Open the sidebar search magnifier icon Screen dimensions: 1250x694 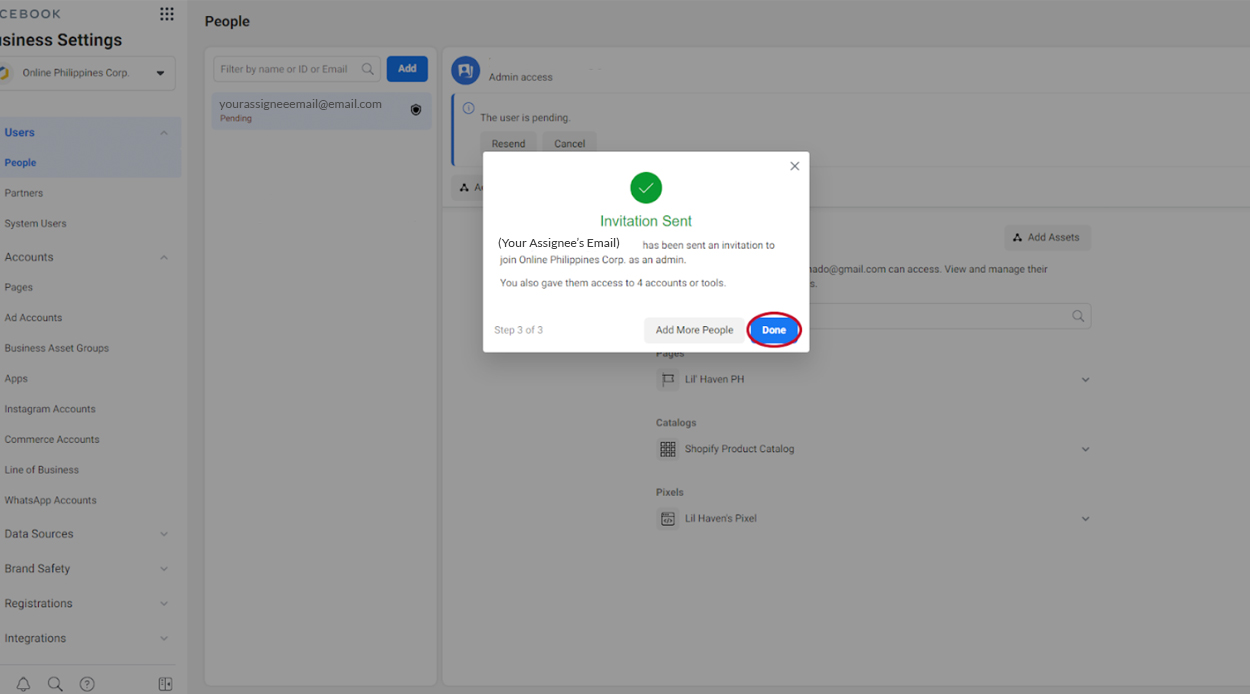55,684
